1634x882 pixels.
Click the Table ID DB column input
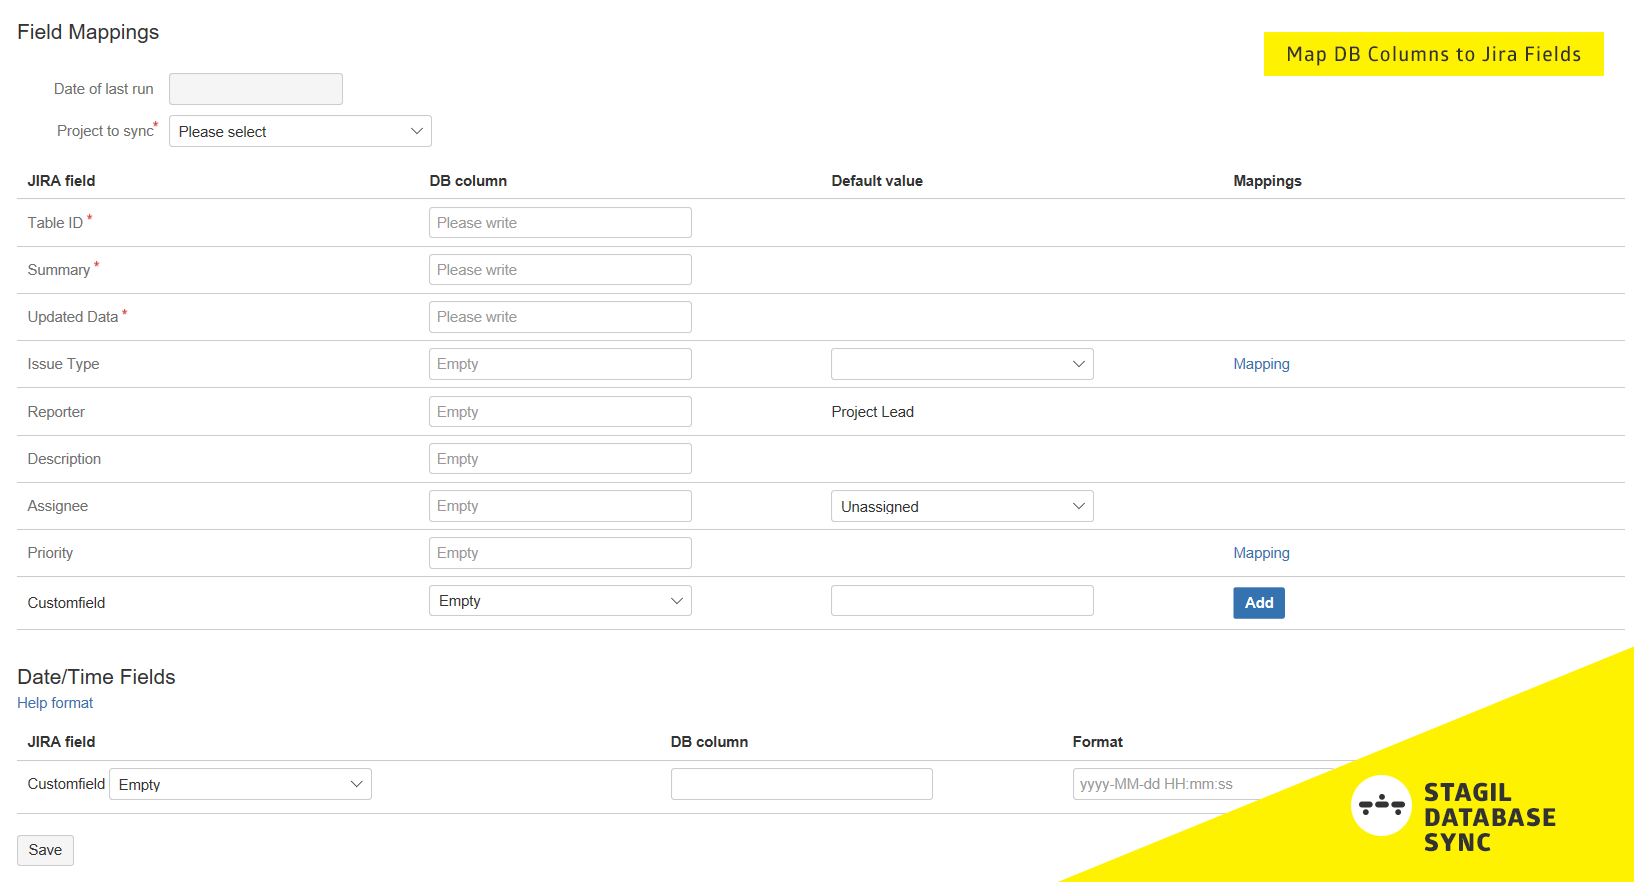coord(560,222)
